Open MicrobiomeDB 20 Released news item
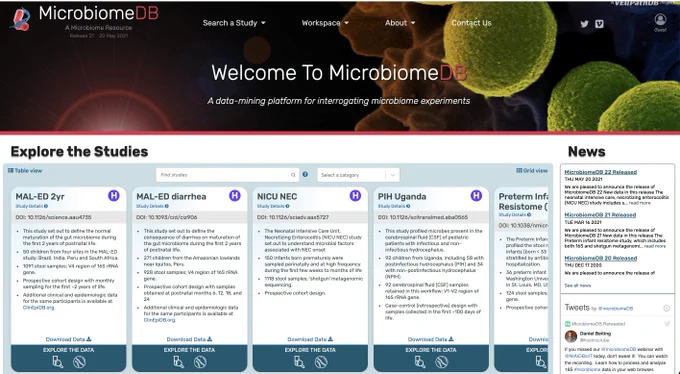The image size is (680, 374). tap(601, 258)
